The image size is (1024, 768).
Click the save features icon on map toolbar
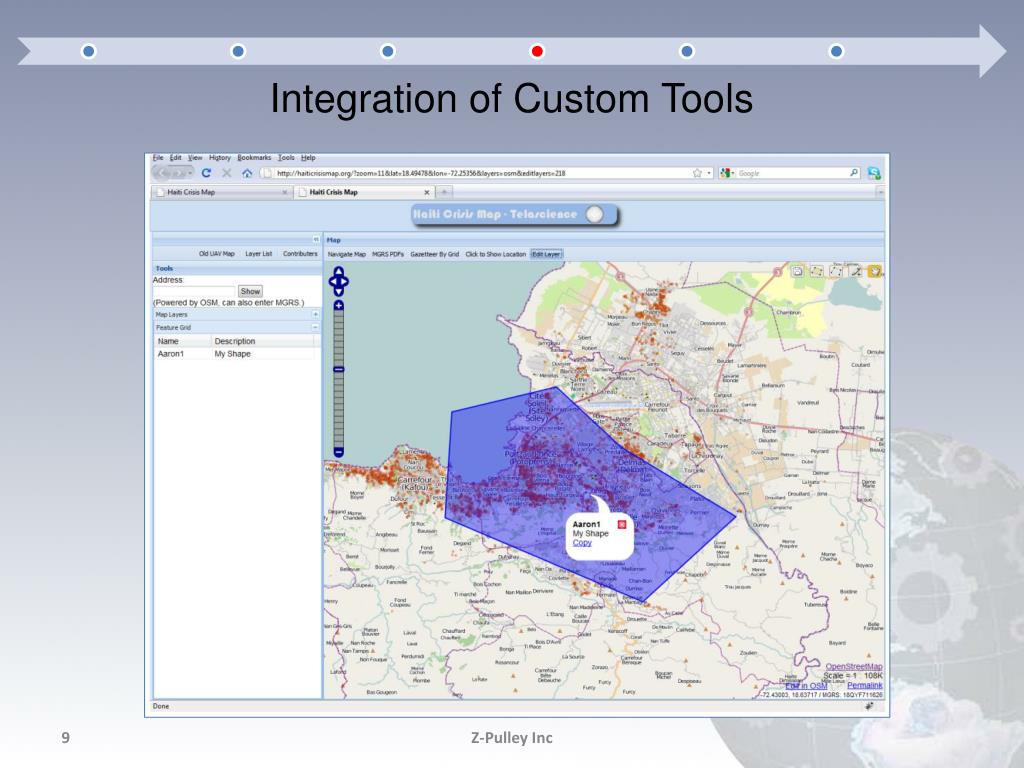click(x=797, y=270)
